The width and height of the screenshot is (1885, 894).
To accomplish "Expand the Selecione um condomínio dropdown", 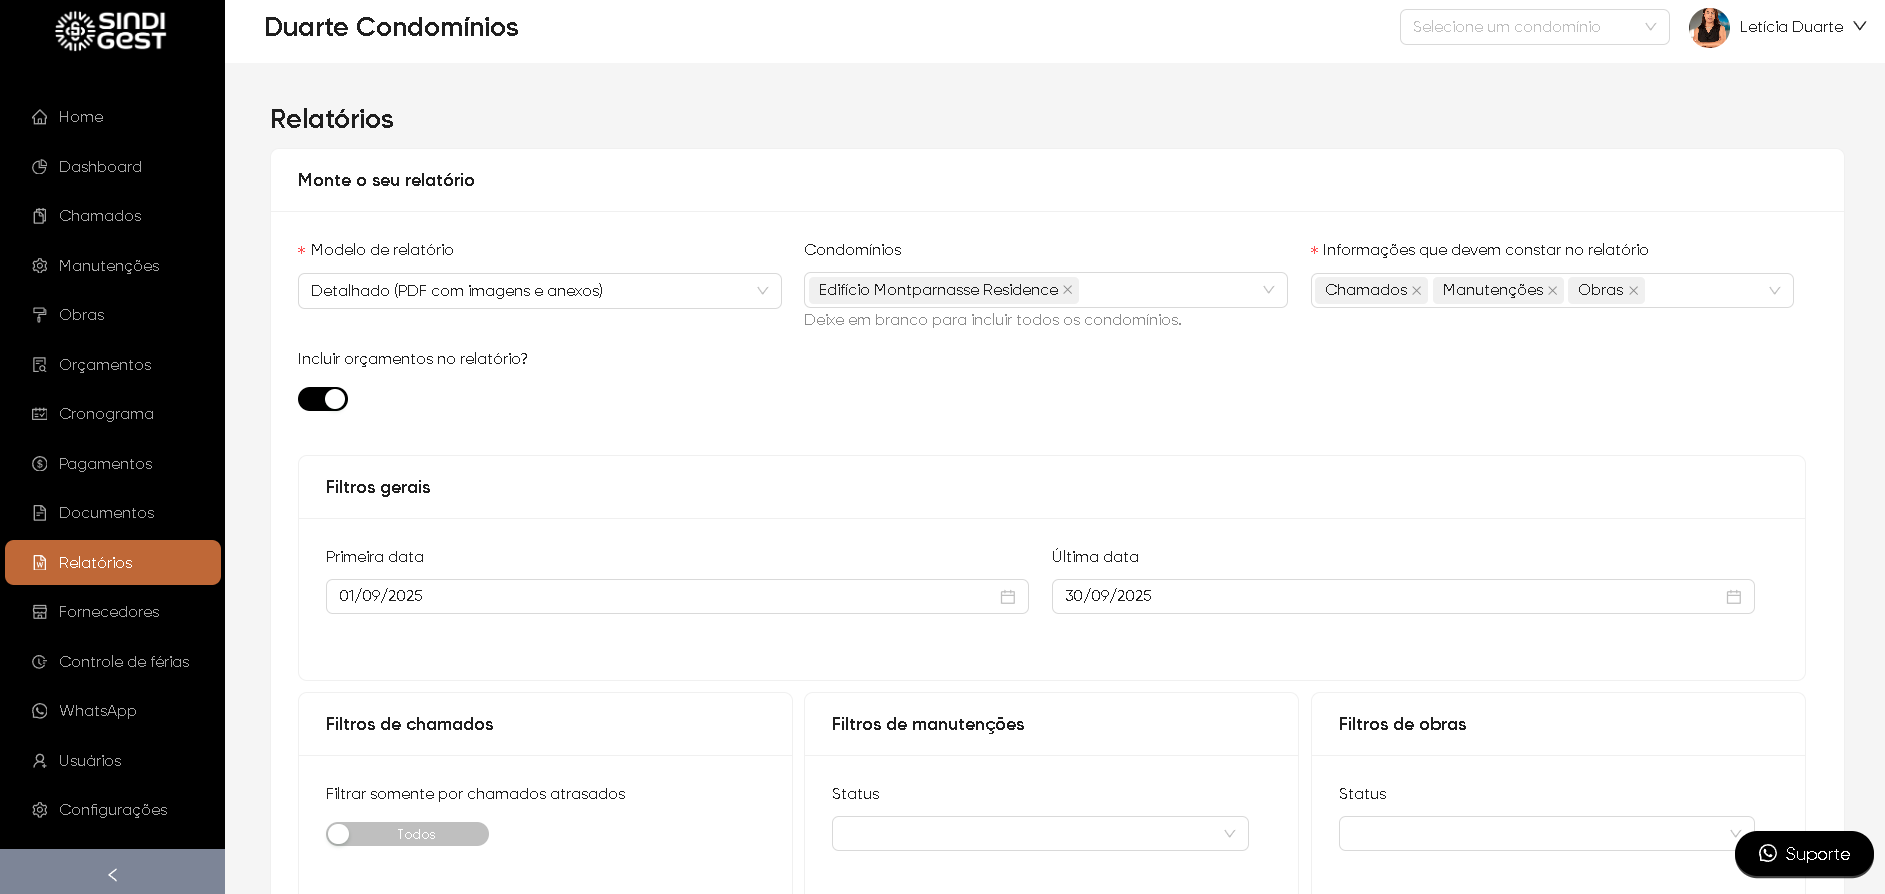I will coord(1534,27).
